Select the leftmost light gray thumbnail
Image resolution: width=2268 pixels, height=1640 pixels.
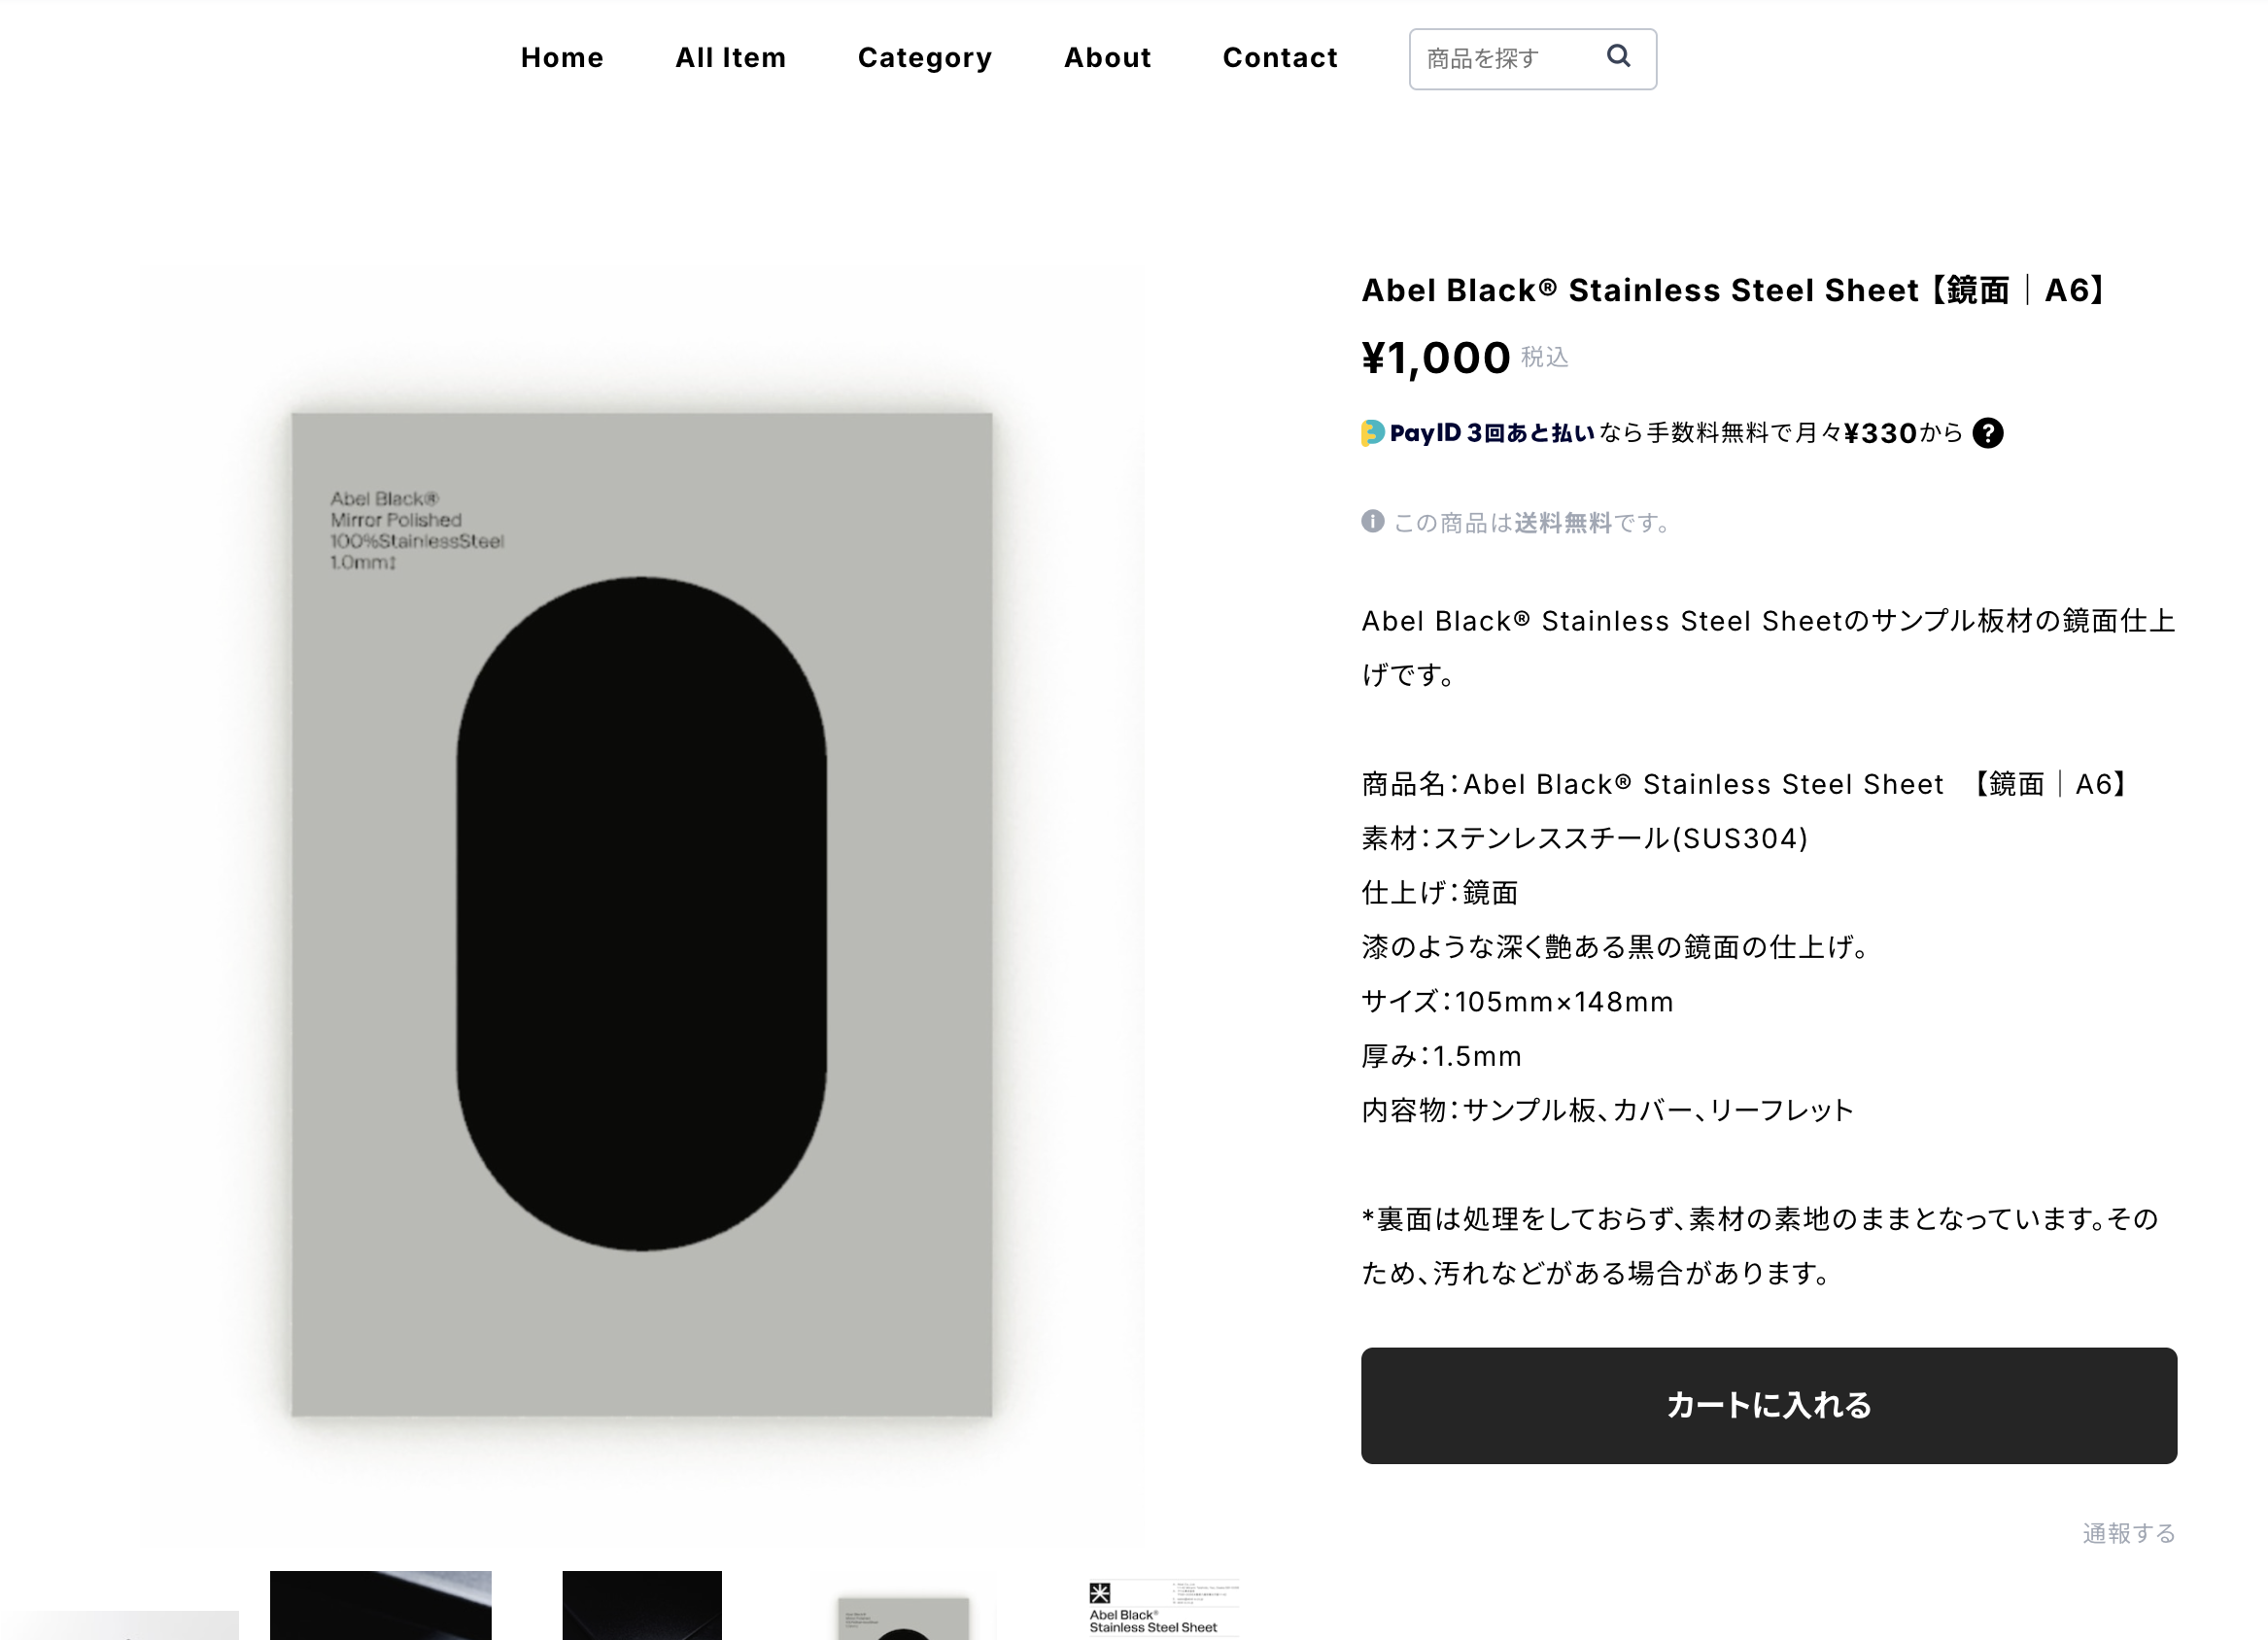[x=120, y=1624]
